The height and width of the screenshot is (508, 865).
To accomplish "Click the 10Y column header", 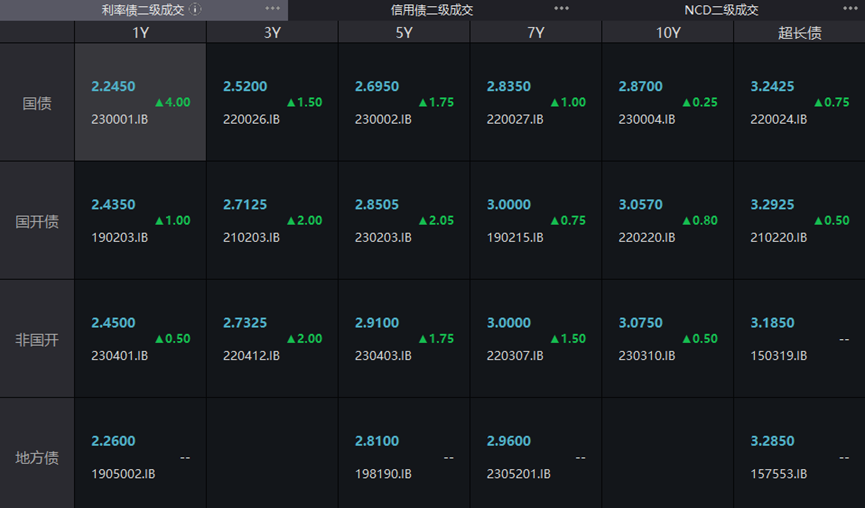I will tap(668, 33).
